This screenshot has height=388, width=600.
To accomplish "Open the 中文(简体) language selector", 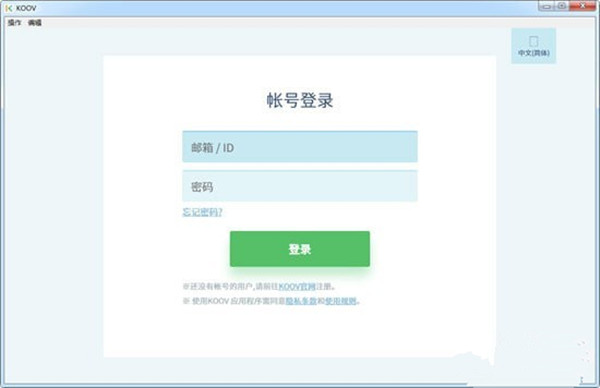I will coord(533,46).
